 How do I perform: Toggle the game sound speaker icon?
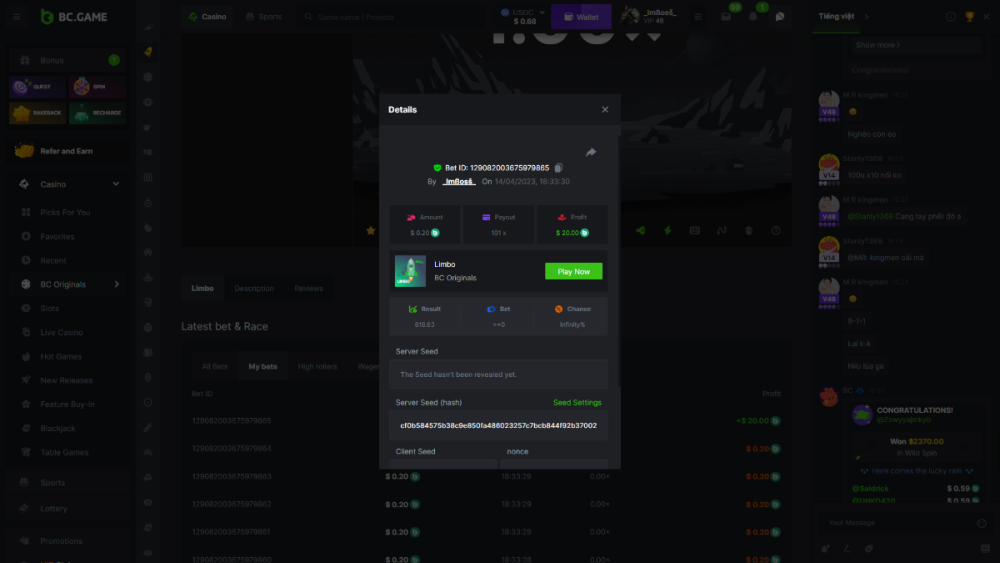640,230
